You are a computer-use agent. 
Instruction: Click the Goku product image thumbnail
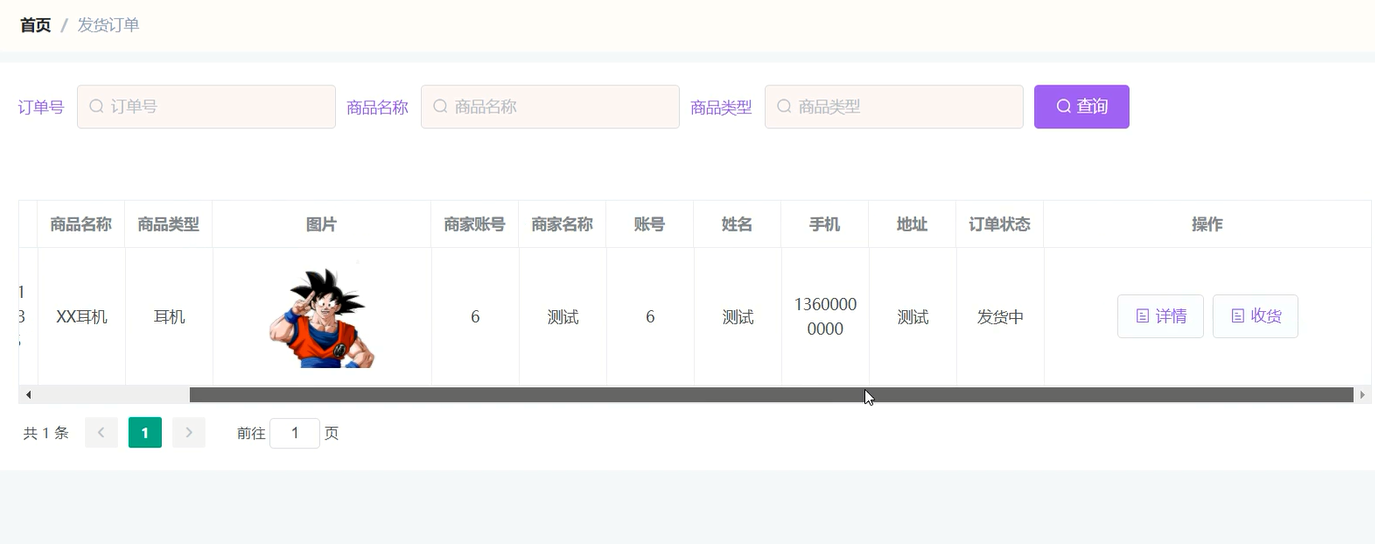click(321, 317)
